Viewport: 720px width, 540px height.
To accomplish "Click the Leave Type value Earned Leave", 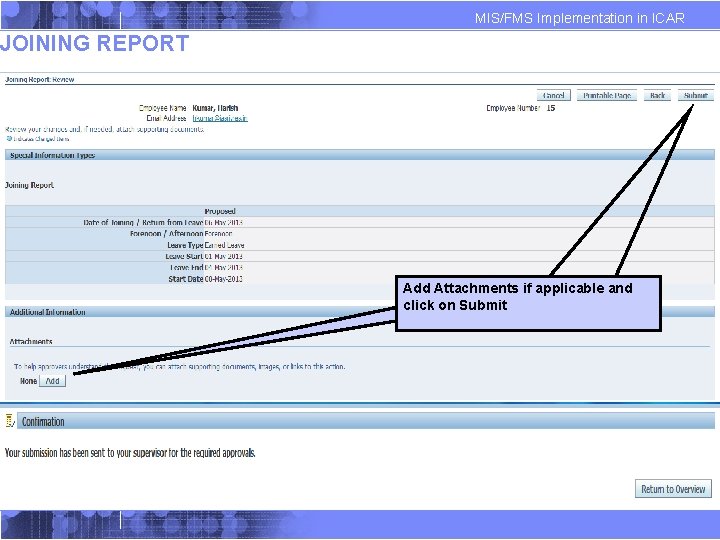I will tap(224, 245).
